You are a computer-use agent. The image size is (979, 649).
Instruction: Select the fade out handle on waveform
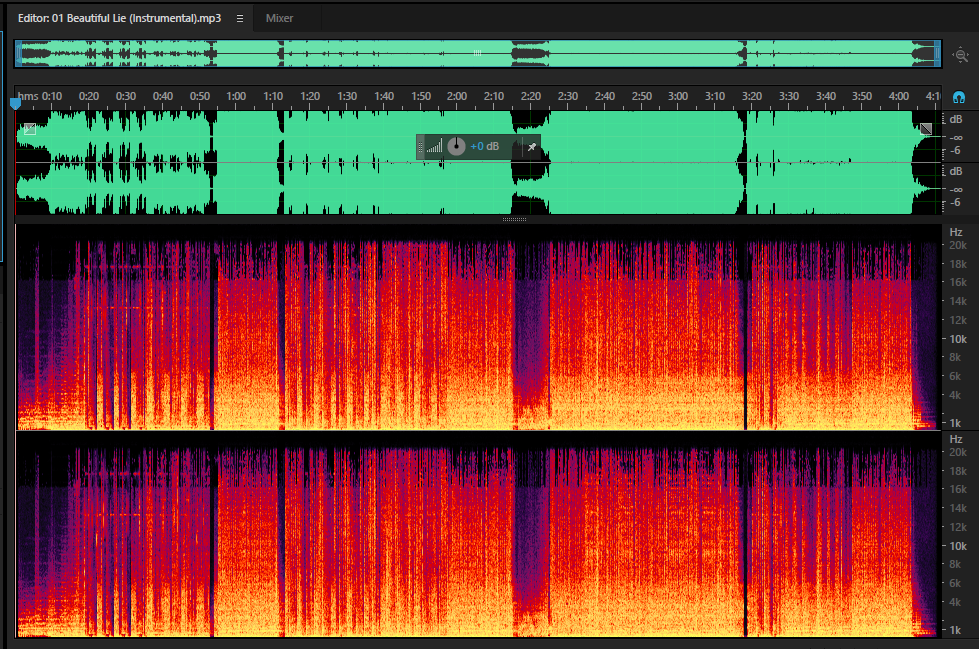(x=926, y=129)
